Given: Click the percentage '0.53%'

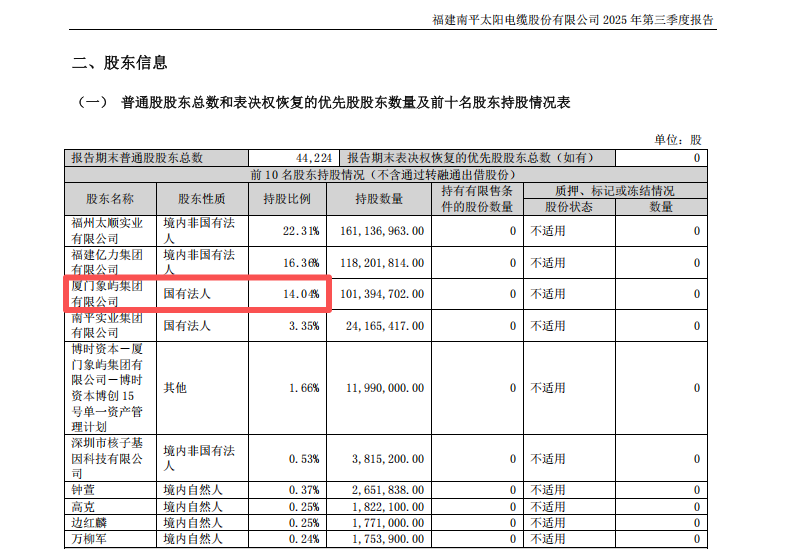Looking at the screenshot, I should (304, 459).
